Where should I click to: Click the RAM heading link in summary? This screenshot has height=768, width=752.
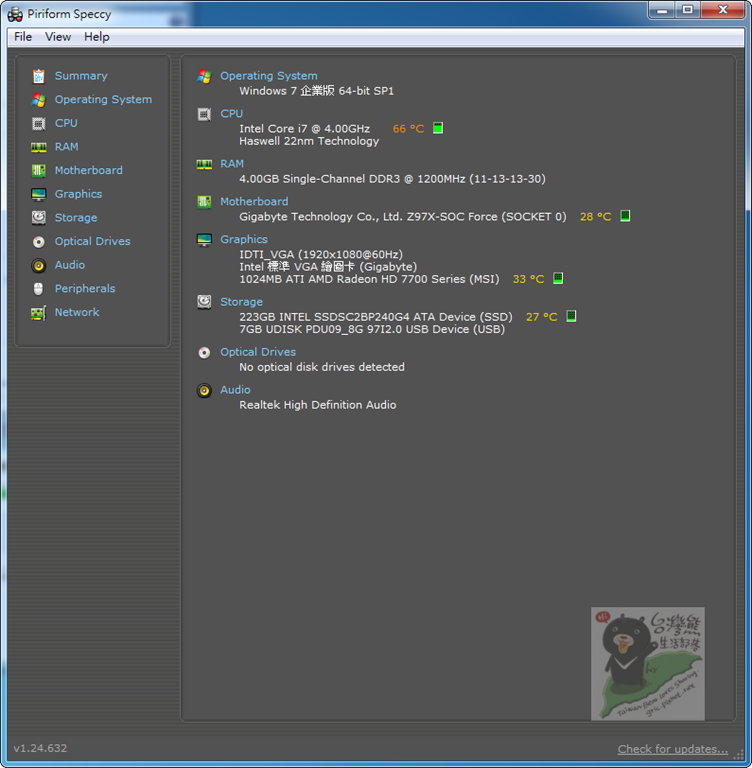pos(232,164)
